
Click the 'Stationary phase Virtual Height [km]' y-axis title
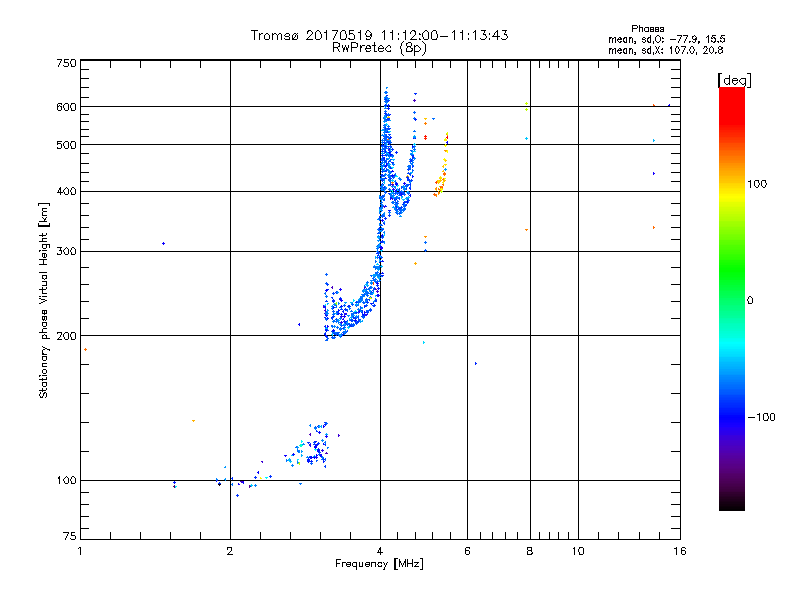click(x=43, y=300)
